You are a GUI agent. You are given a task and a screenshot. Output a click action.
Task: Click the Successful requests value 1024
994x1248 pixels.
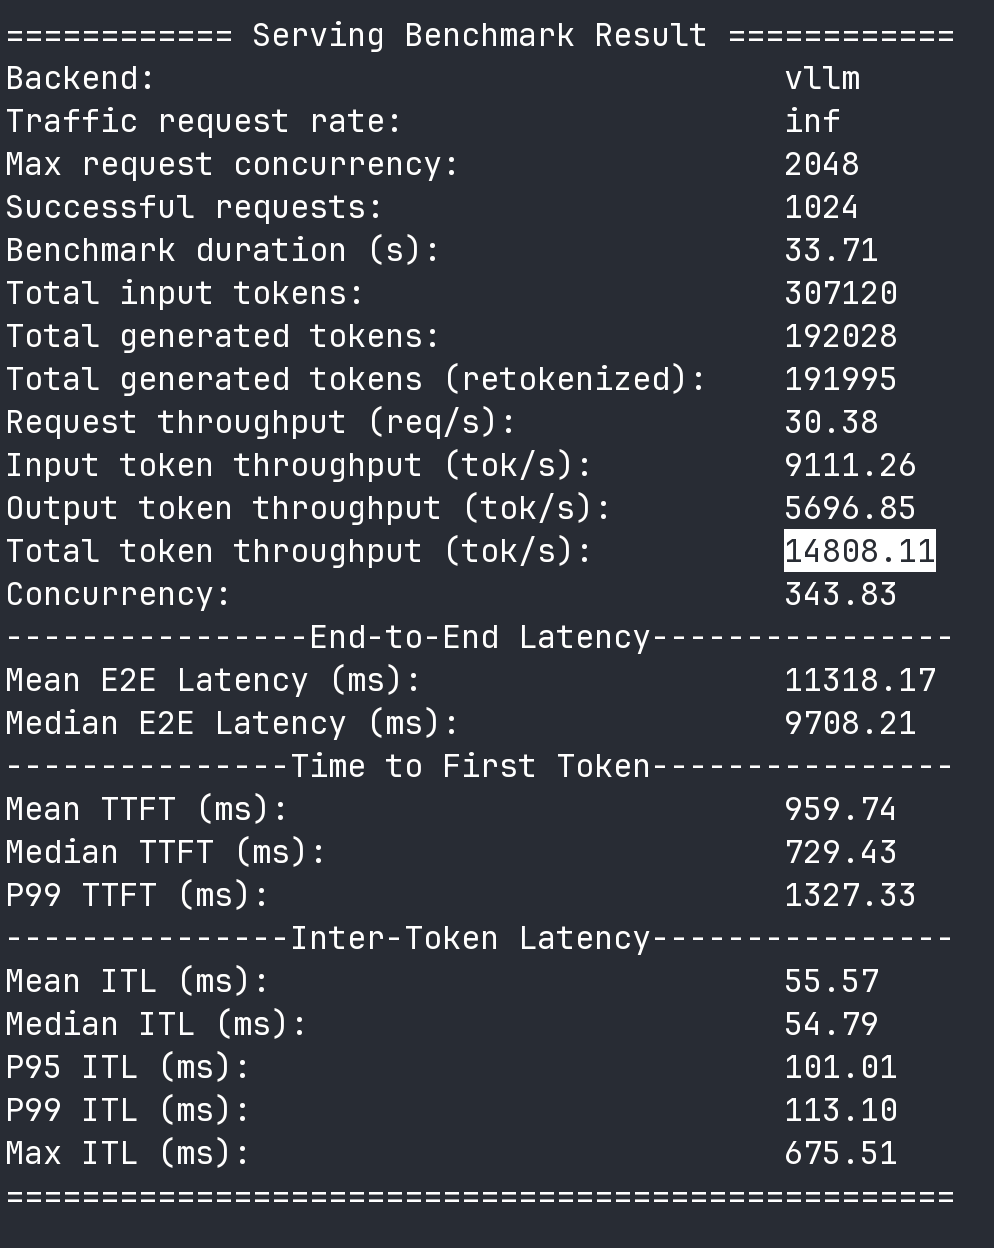coord(822,207)
